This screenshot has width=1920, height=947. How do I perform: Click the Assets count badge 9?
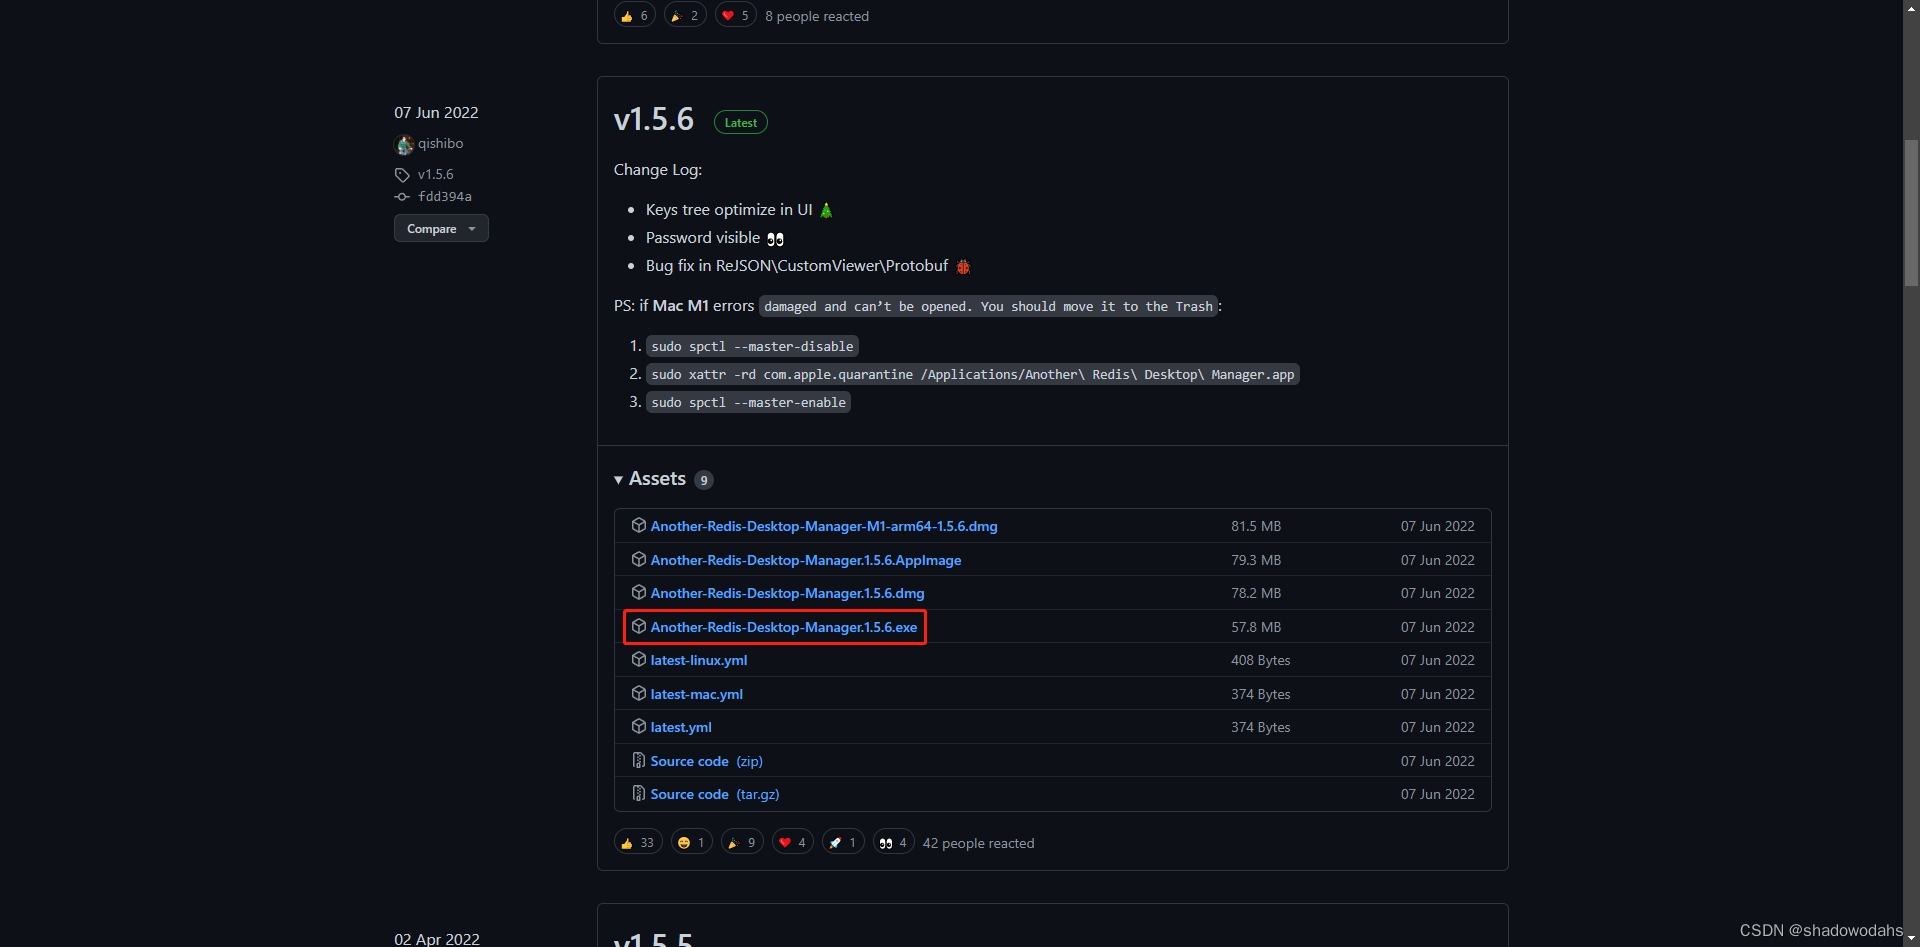pyautogui.click(x=704, y=480)
